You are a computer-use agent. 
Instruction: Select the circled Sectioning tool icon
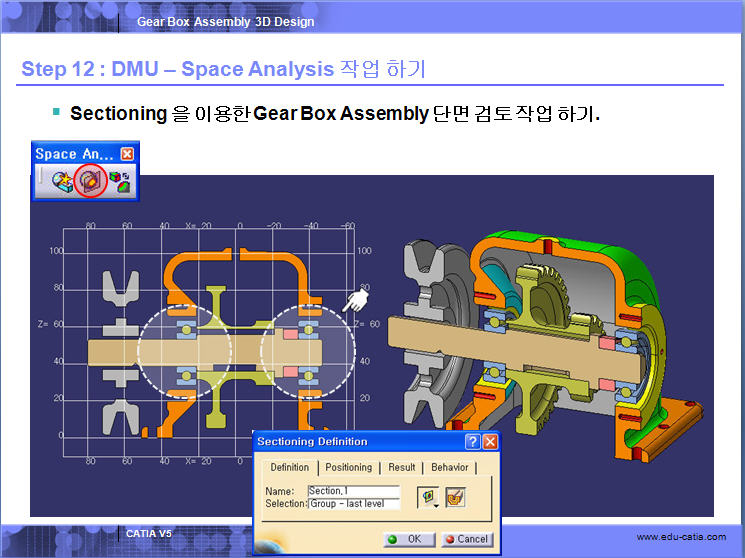pyautogui.click(x=89, y=182)
